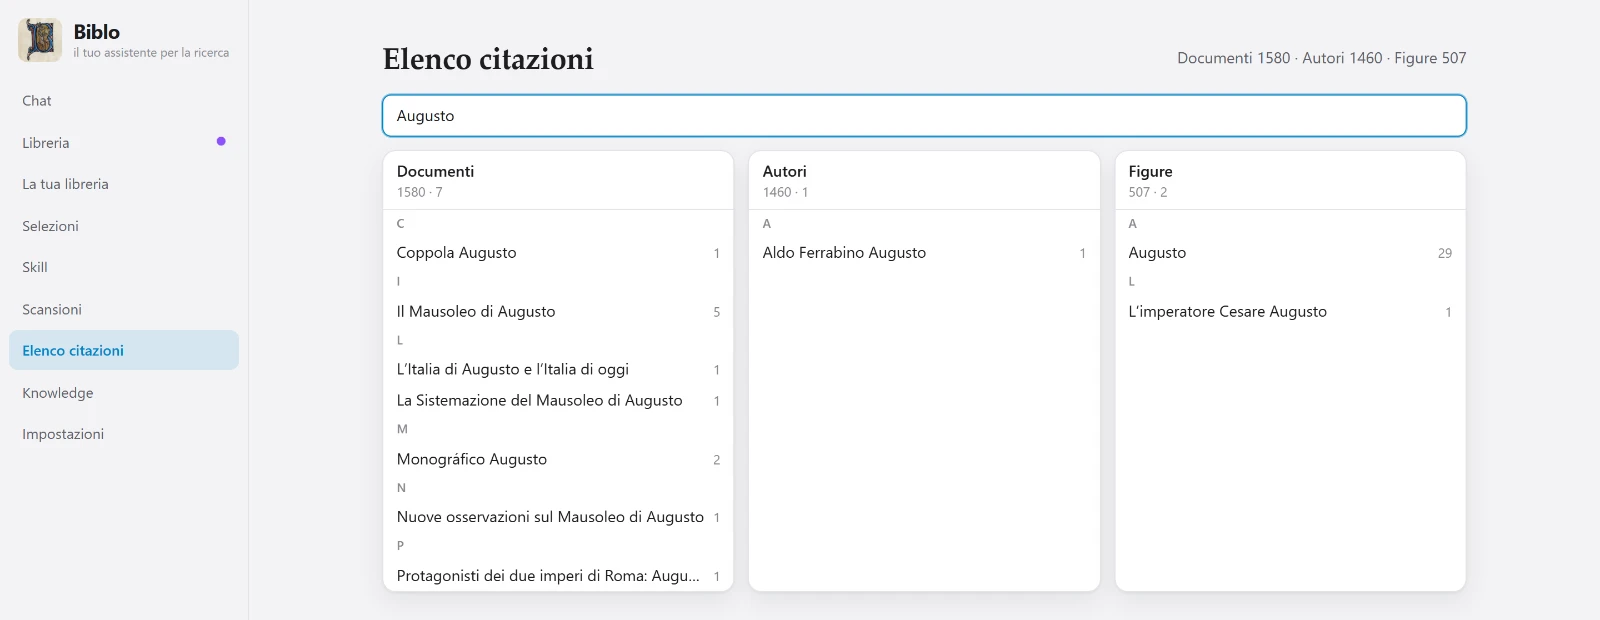Click the Autori column header
Image resolution: width=1600 pixels, height=620 pixels.
pos(784,172)
